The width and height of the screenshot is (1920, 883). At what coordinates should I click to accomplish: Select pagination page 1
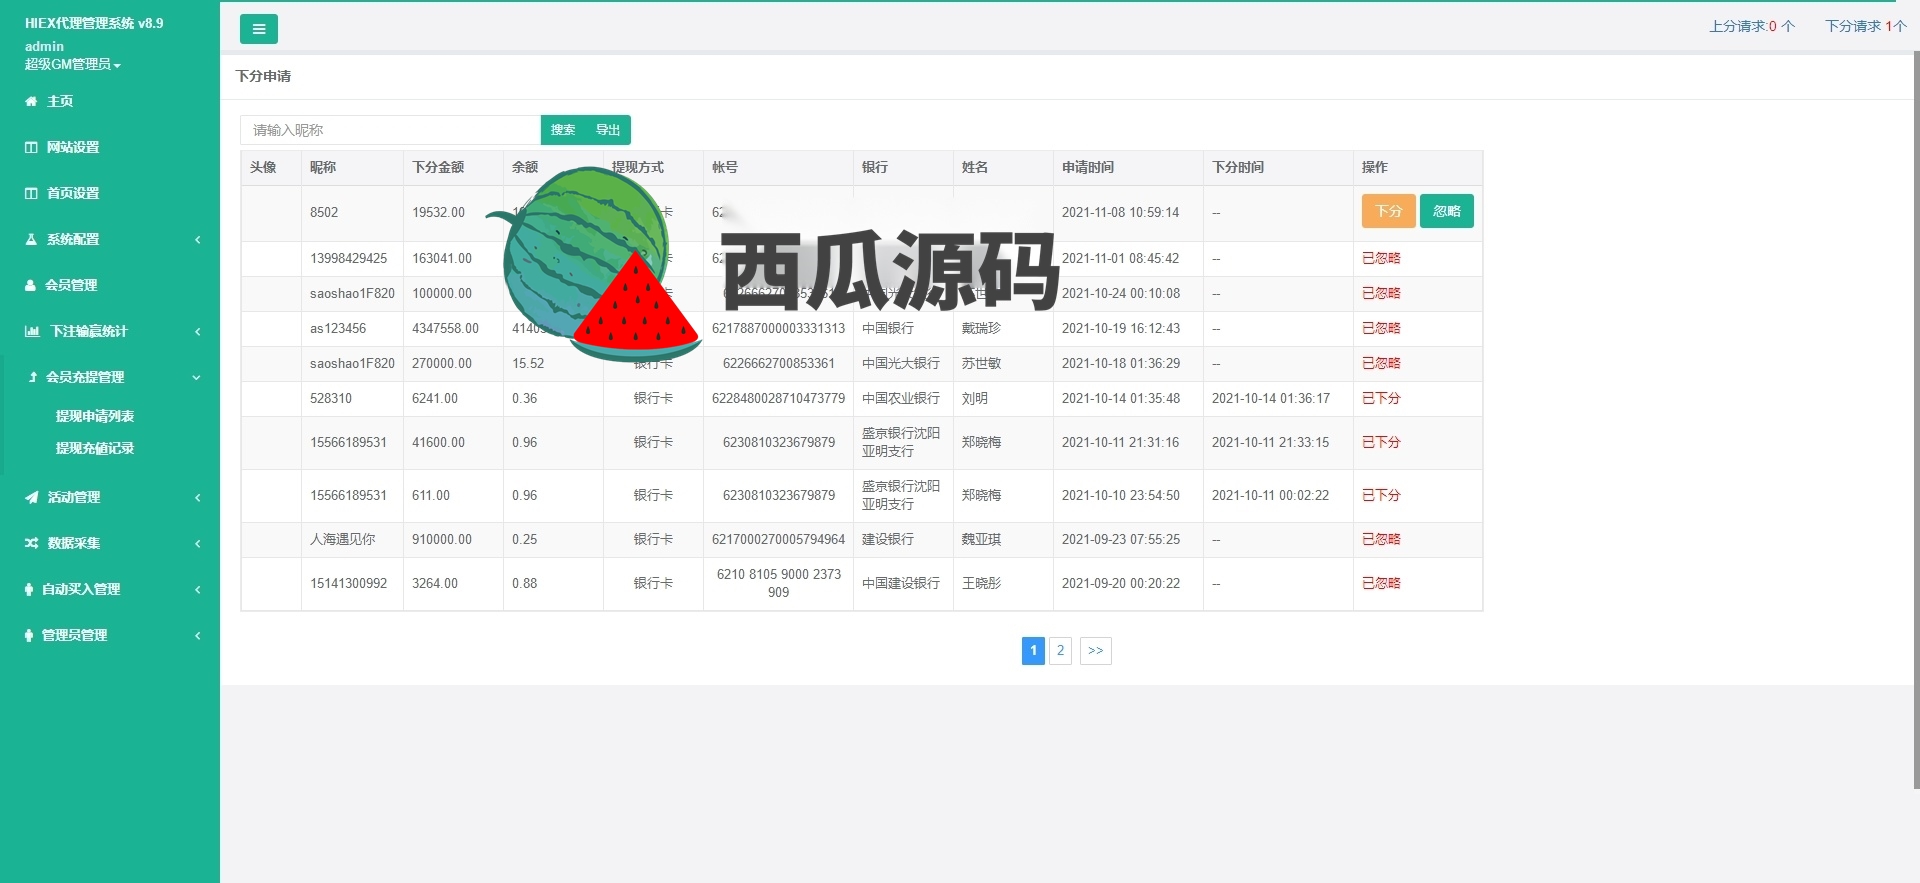1033,651
